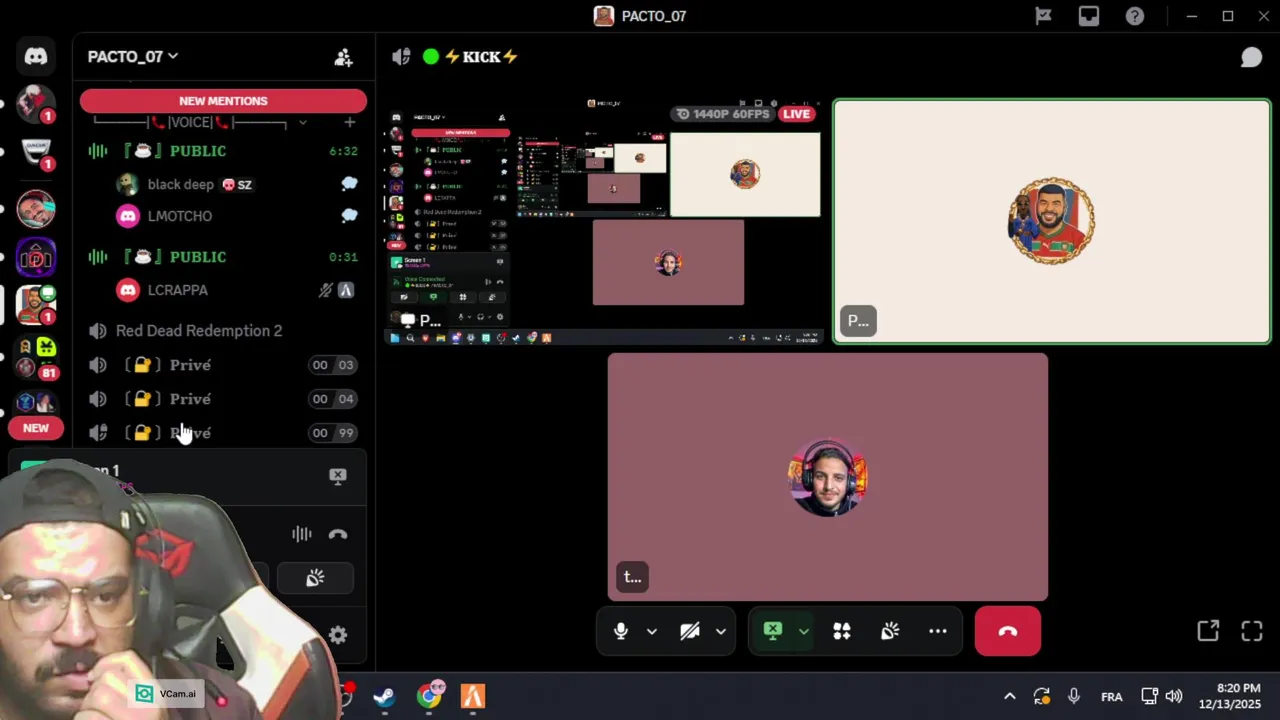Focus the cream participant tile labeled P...
This screenshot has height=720, width=1280.
tap(1052, 222)
